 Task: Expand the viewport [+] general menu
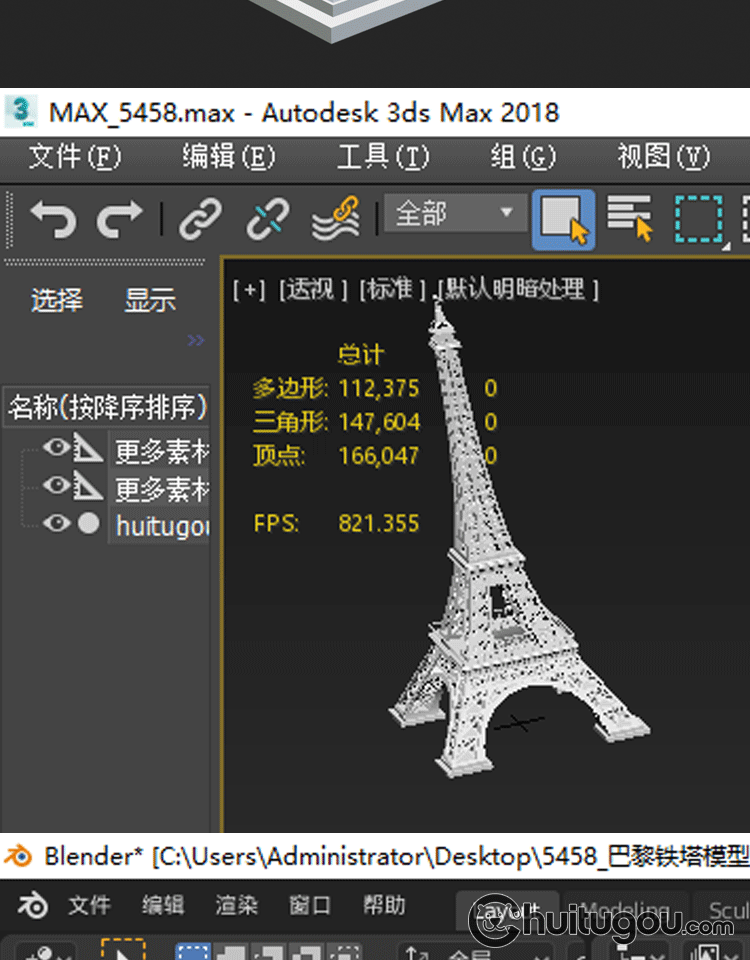point(249,290)
